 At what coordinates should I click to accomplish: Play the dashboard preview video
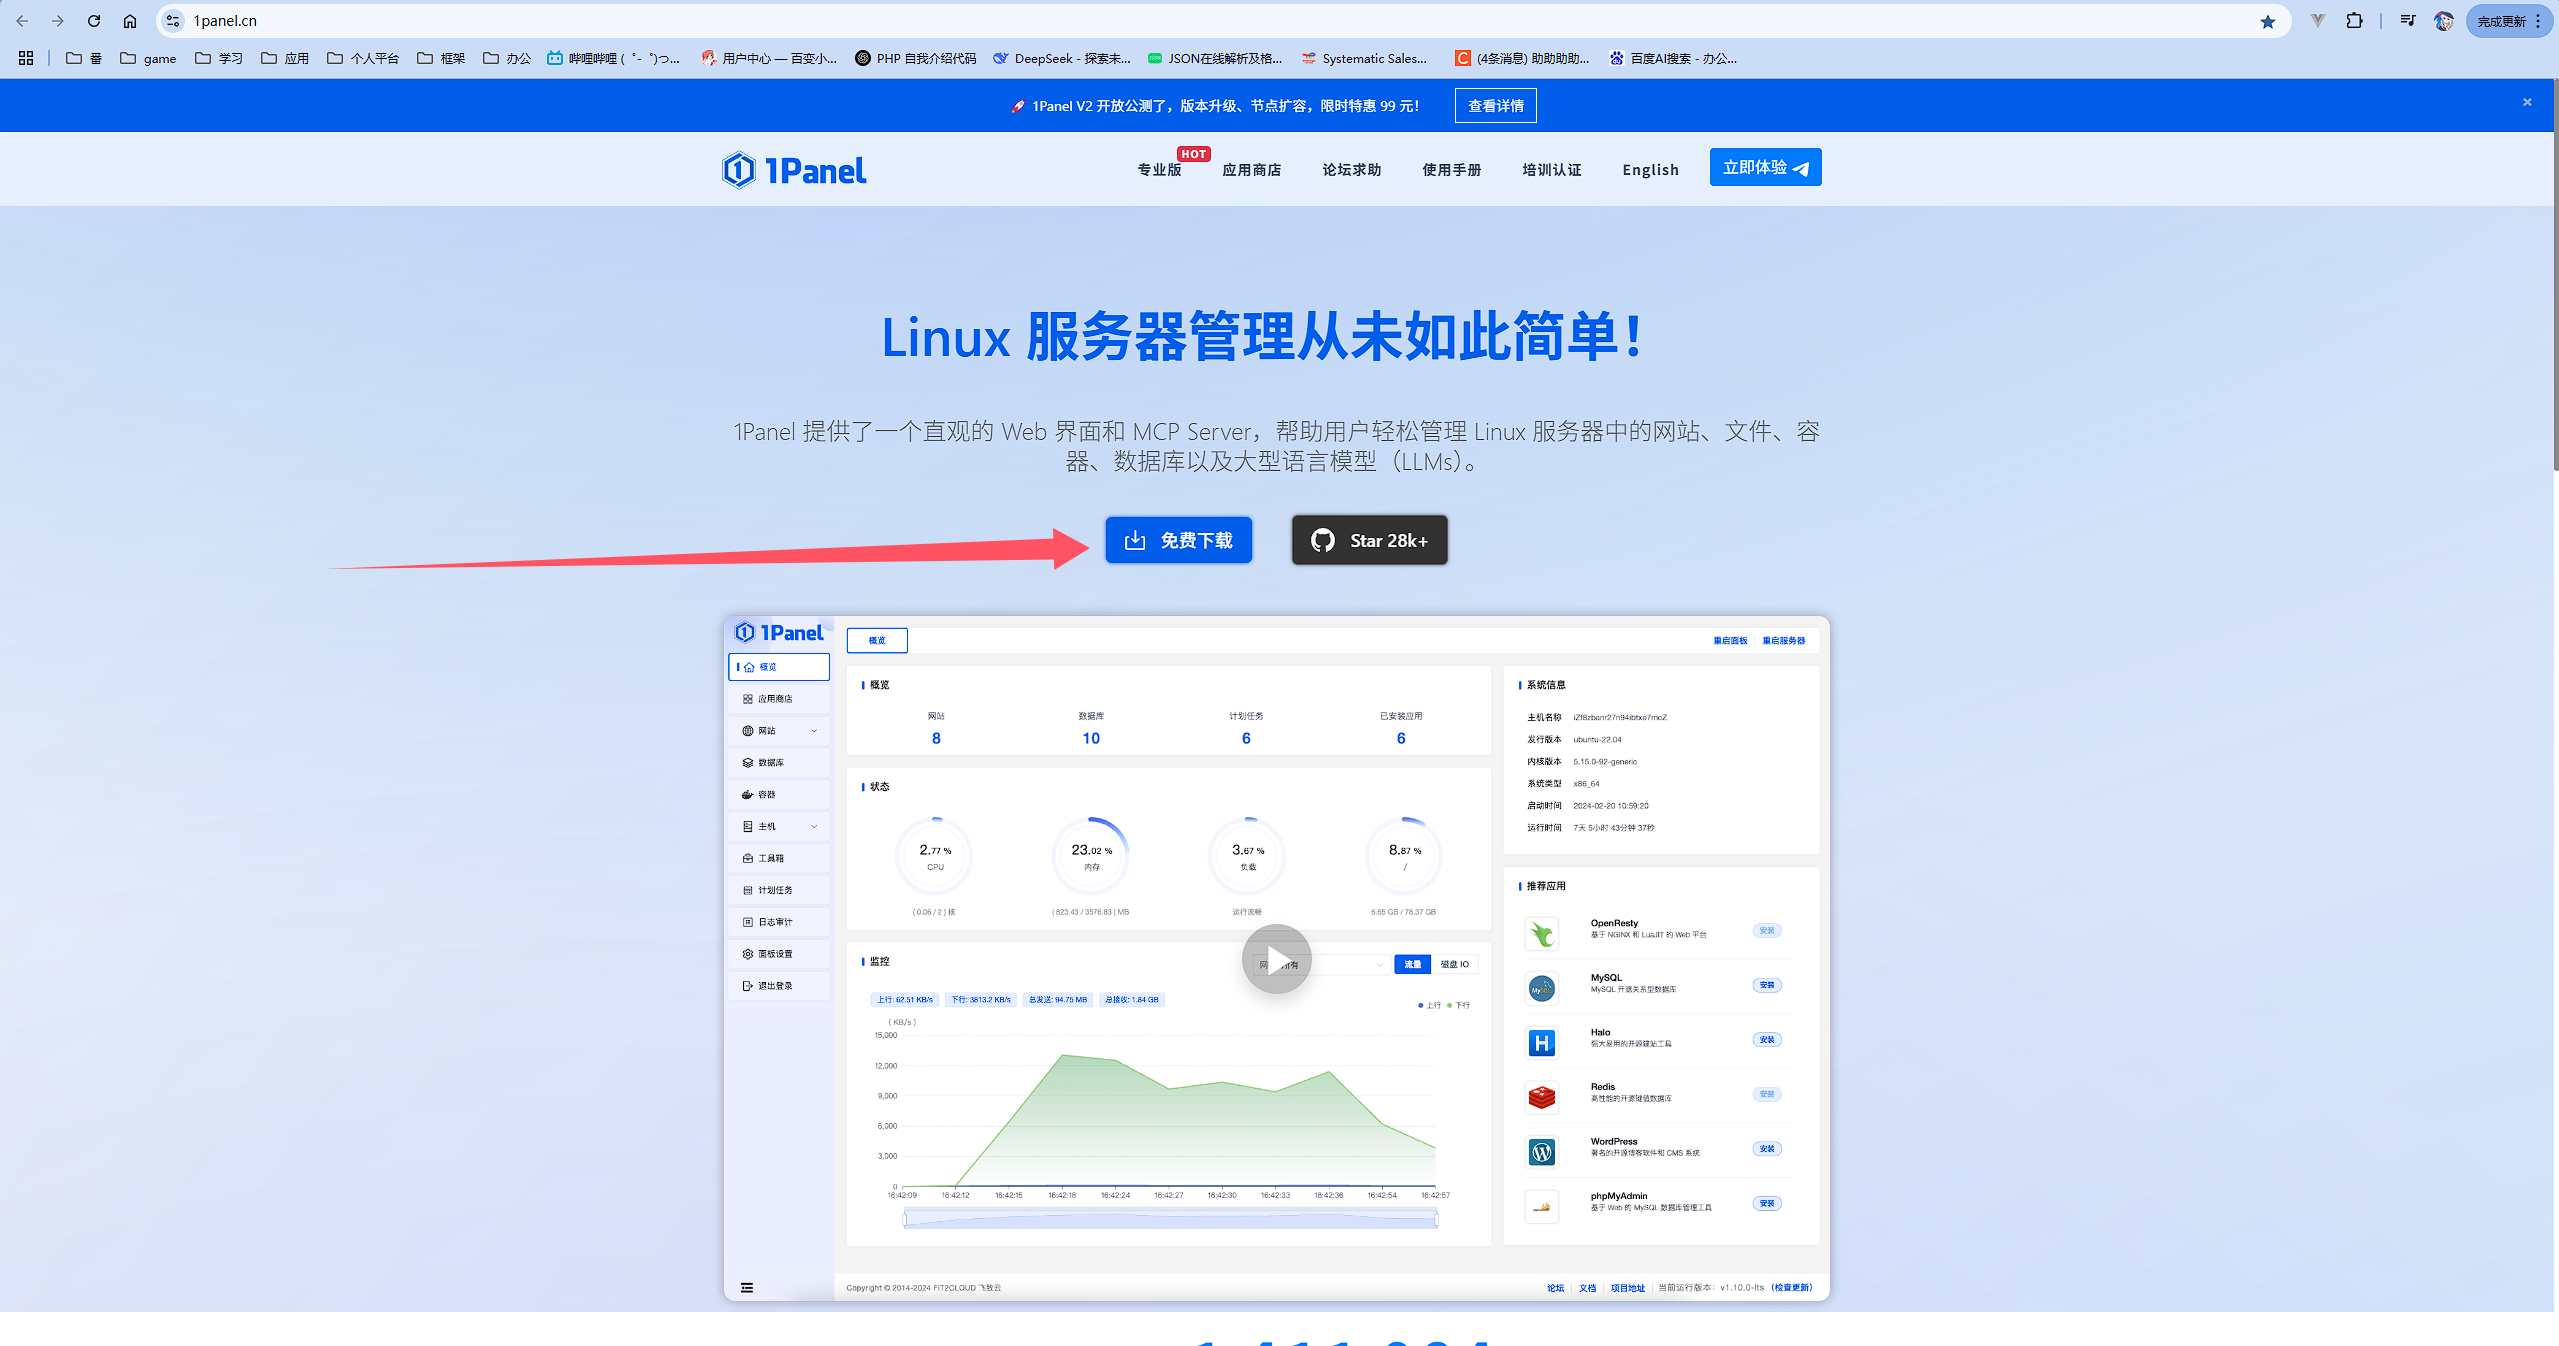coord(1276,959)
